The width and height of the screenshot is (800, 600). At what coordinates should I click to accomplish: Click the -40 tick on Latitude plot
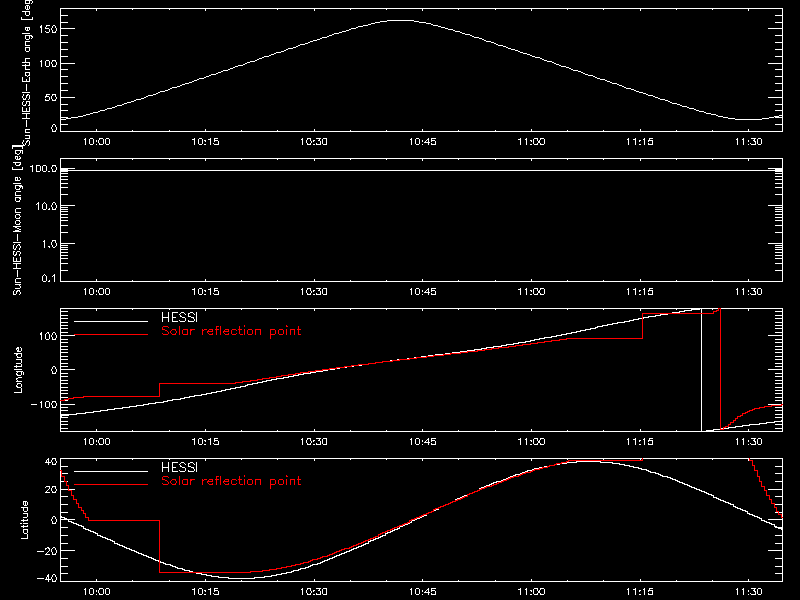46,579
